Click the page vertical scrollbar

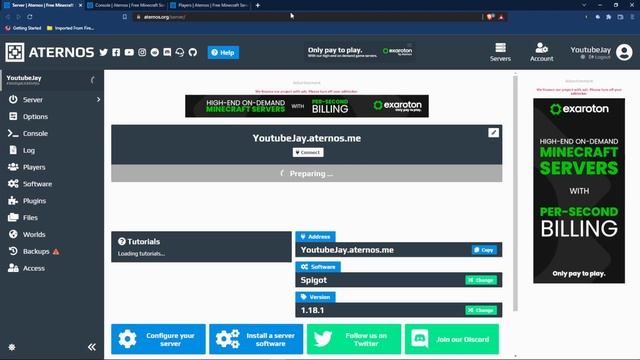pos(515,194)
